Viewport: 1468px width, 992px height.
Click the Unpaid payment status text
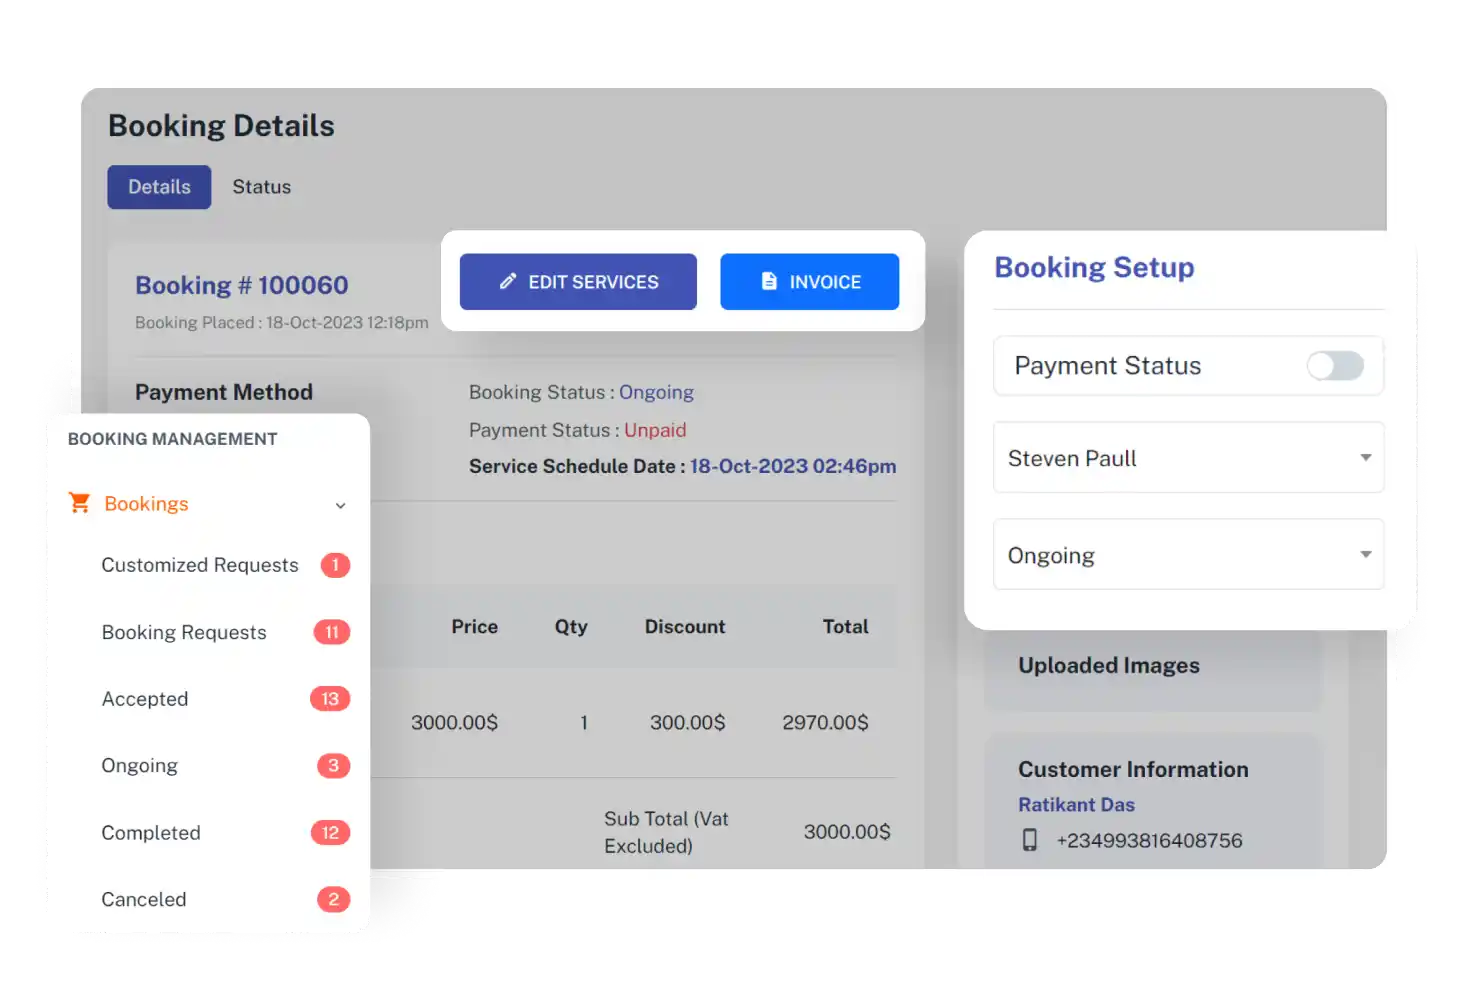[655, 430]
